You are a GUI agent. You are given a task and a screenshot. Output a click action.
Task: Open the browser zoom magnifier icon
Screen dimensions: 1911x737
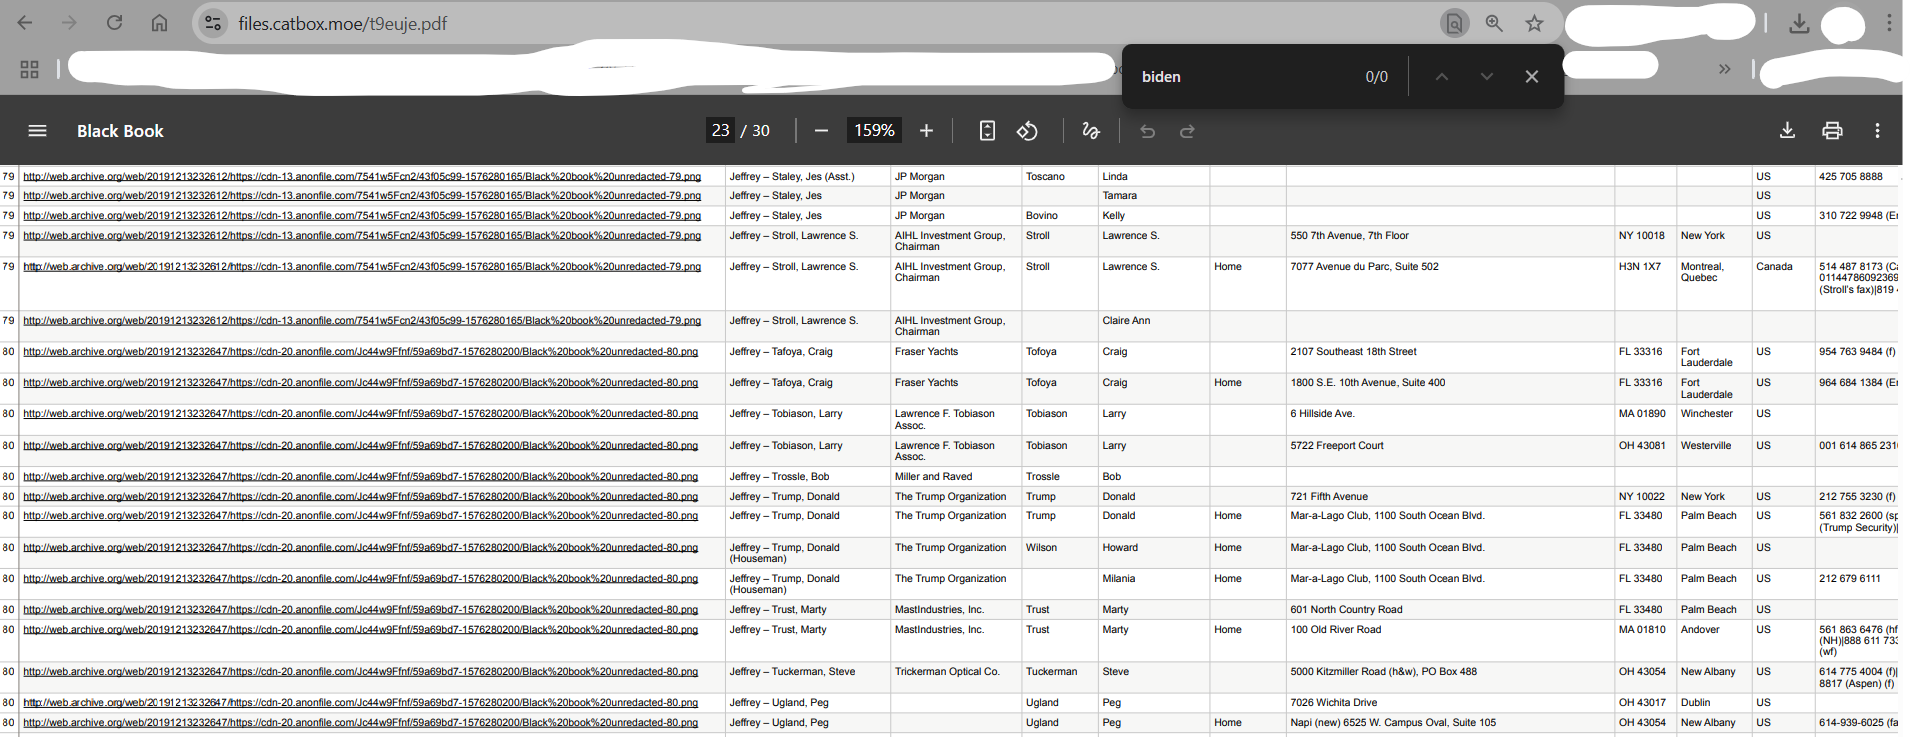coord(1494,23)
